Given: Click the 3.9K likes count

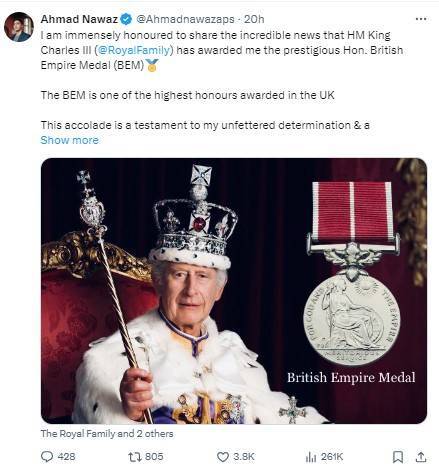Looking at the screenshot, I should [x=244, y=457].
